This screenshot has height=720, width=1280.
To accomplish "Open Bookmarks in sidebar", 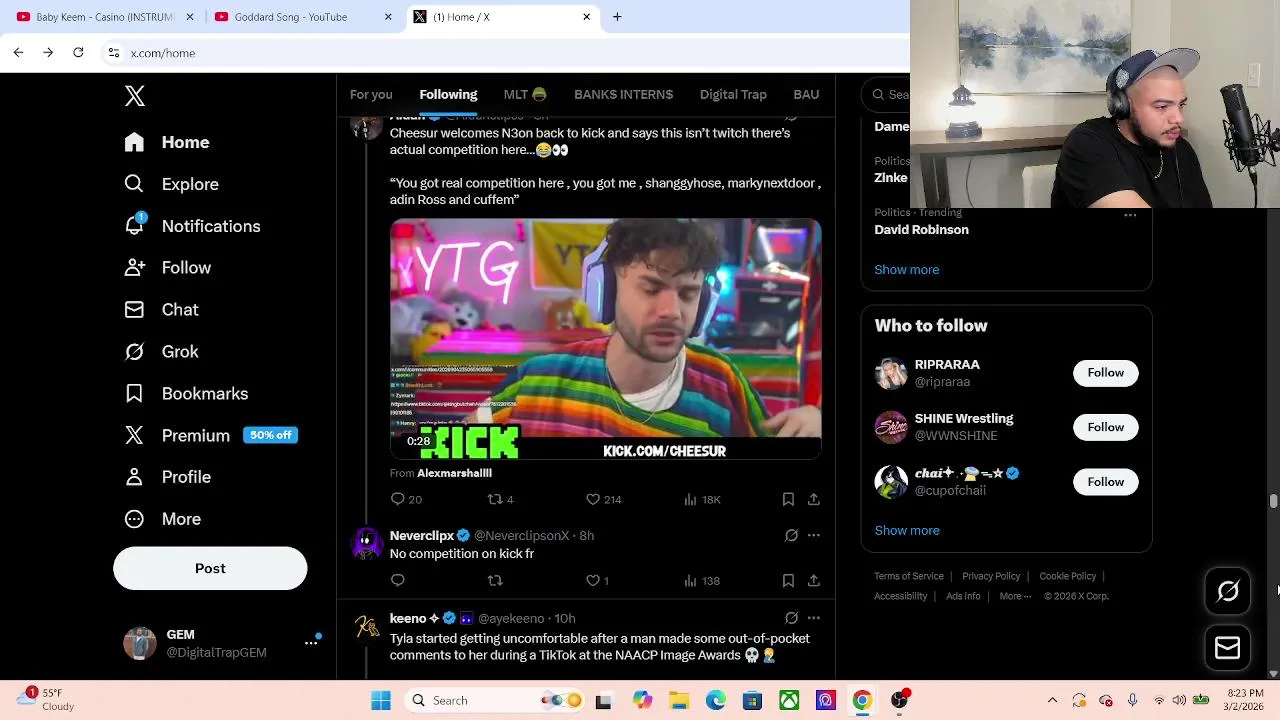I will pos(186,394).
